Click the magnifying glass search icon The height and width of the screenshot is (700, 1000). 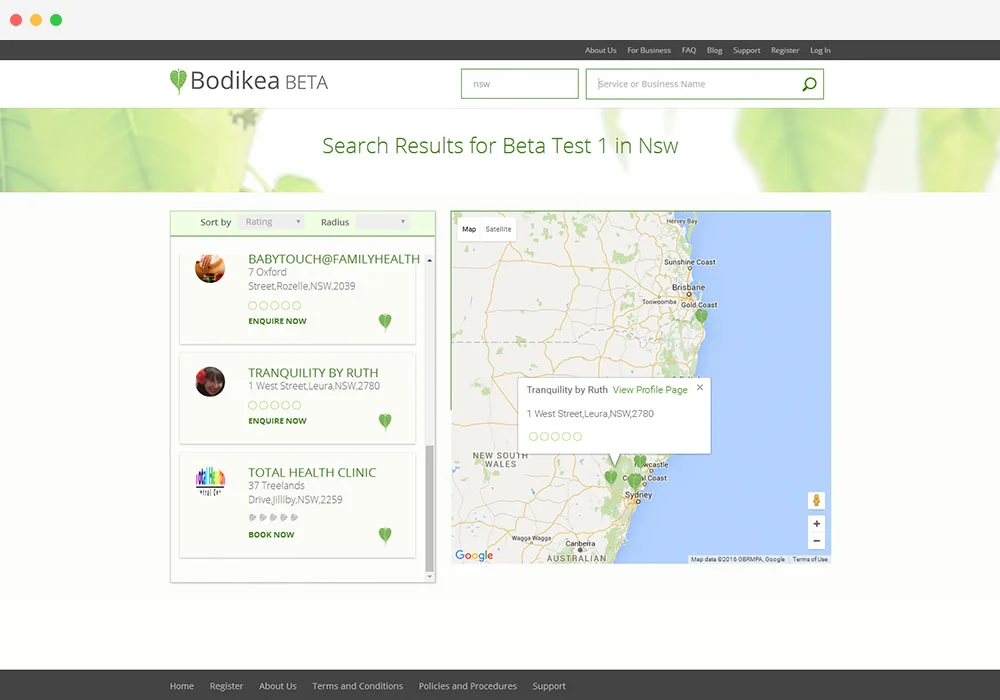pyautogui.click(x=809, y=84)
